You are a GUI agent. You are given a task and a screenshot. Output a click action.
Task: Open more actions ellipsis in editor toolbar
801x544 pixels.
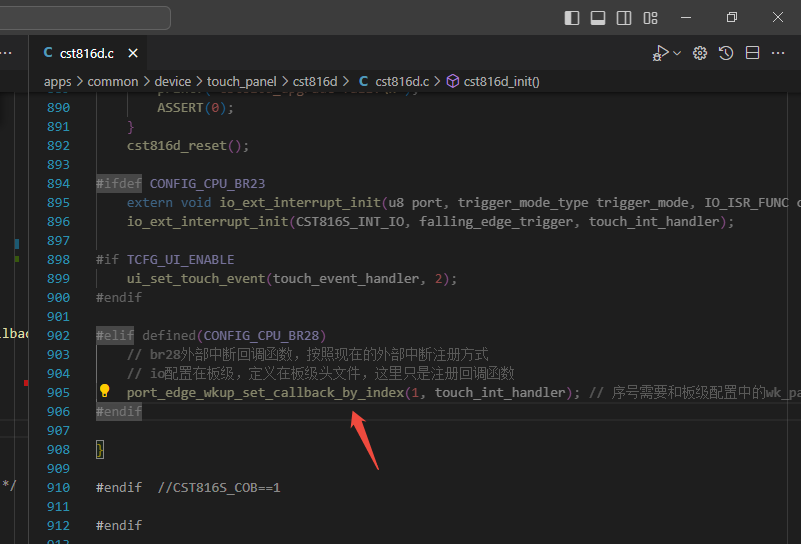778,53
